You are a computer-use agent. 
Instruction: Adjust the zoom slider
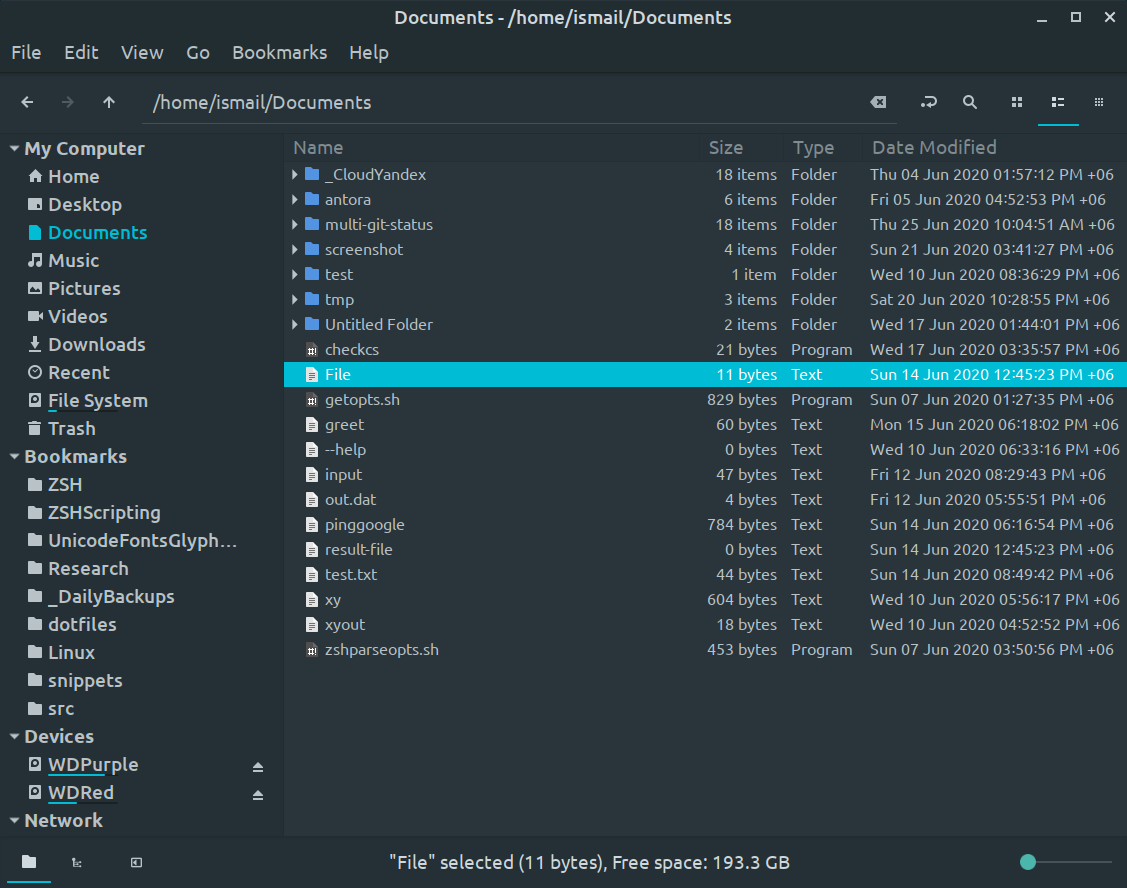pyautogui.click(x=1027, y=861)
